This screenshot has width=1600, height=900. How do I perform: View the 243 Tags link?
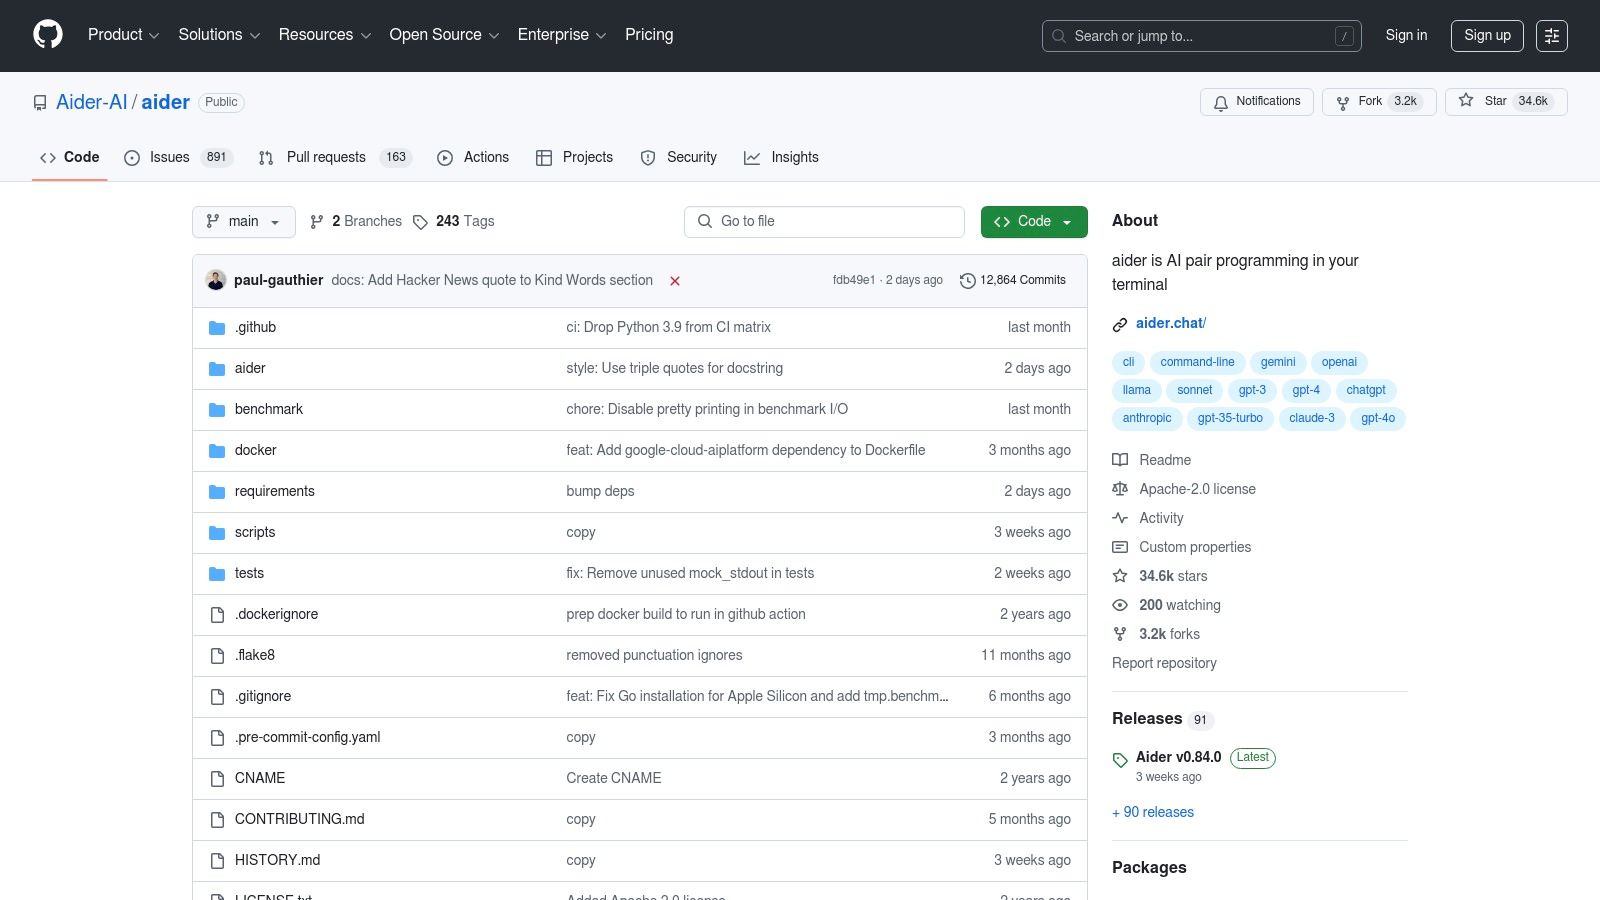pyautogui.click(x=454, y=221)
